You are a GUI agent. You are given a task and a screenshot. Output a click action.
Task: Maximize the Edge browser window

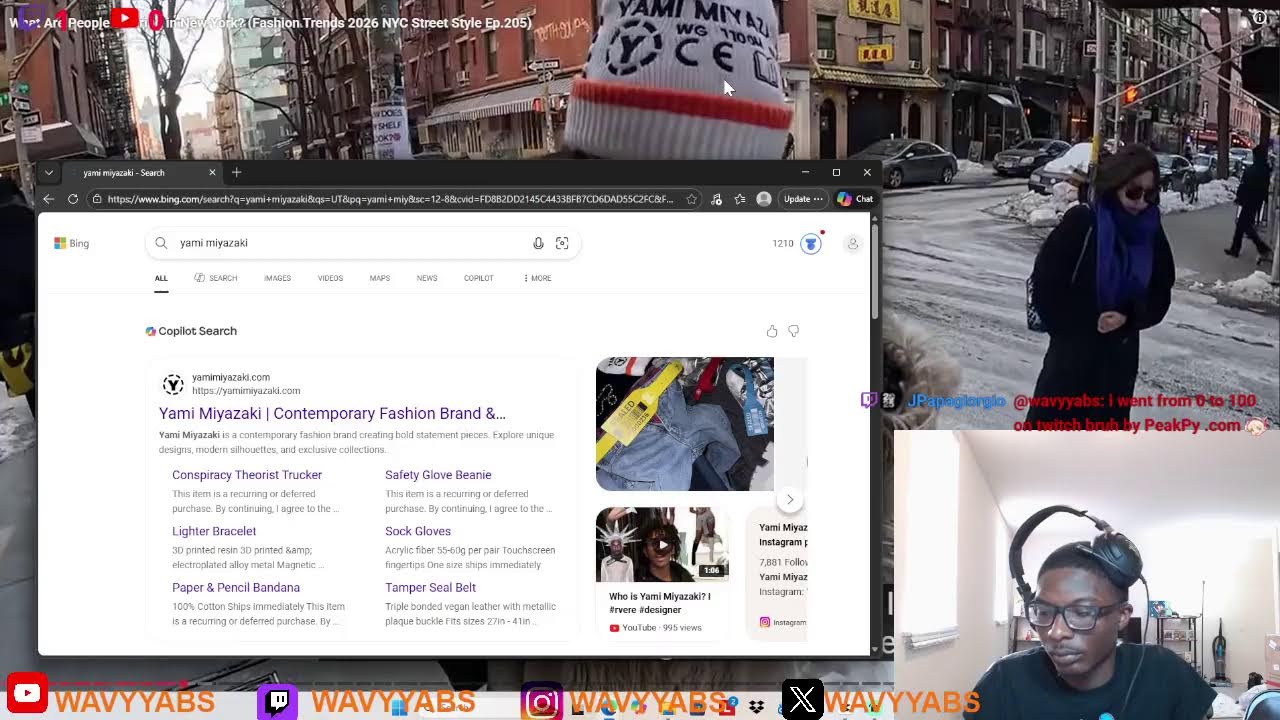point(836,173)
